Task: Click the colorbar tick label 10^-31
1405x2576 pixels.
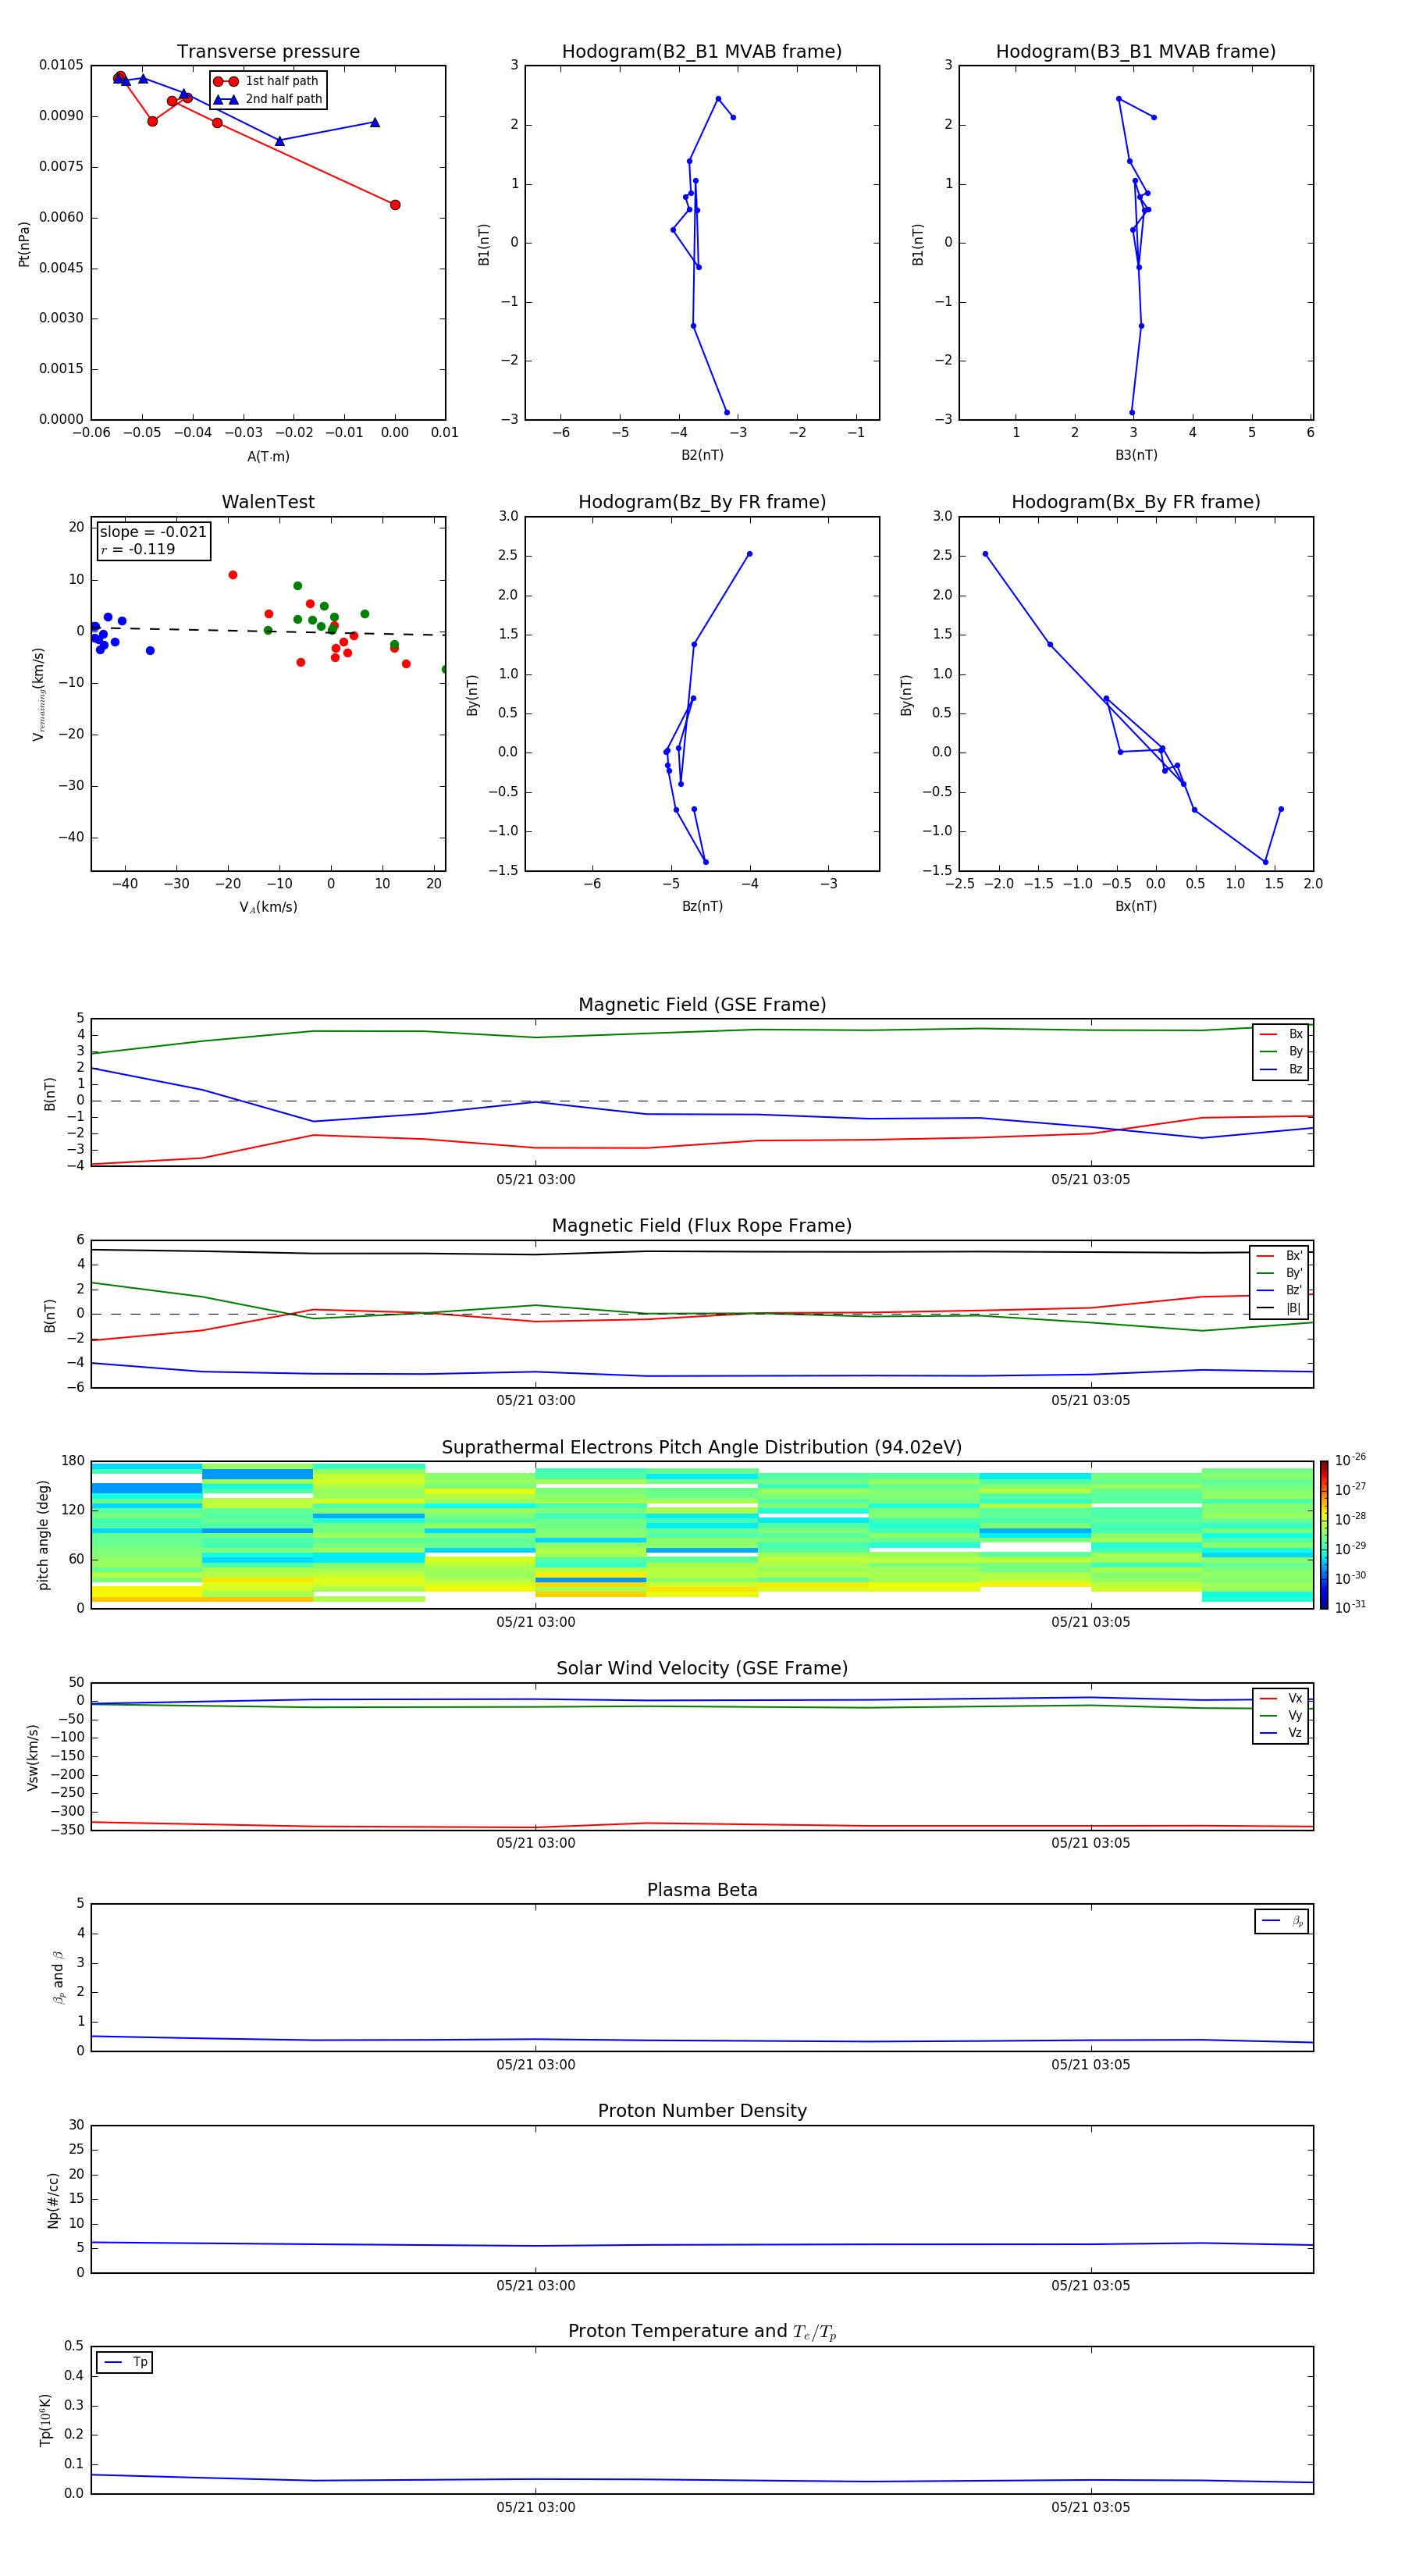Action: point(1350,1607)
